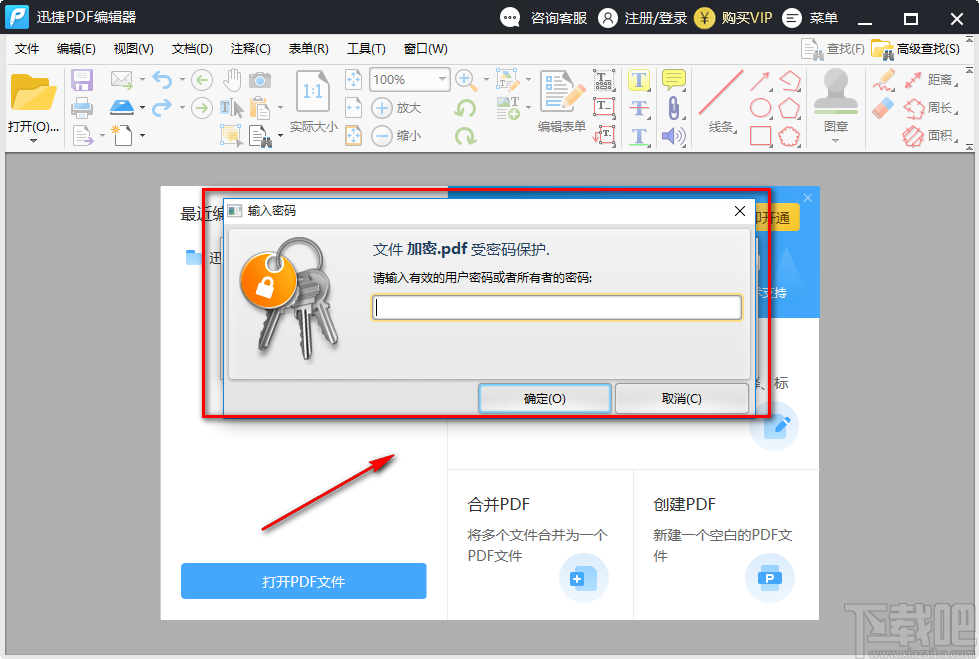
Task: Open the zoom level 100% dropdown
Action: [442, 79]
